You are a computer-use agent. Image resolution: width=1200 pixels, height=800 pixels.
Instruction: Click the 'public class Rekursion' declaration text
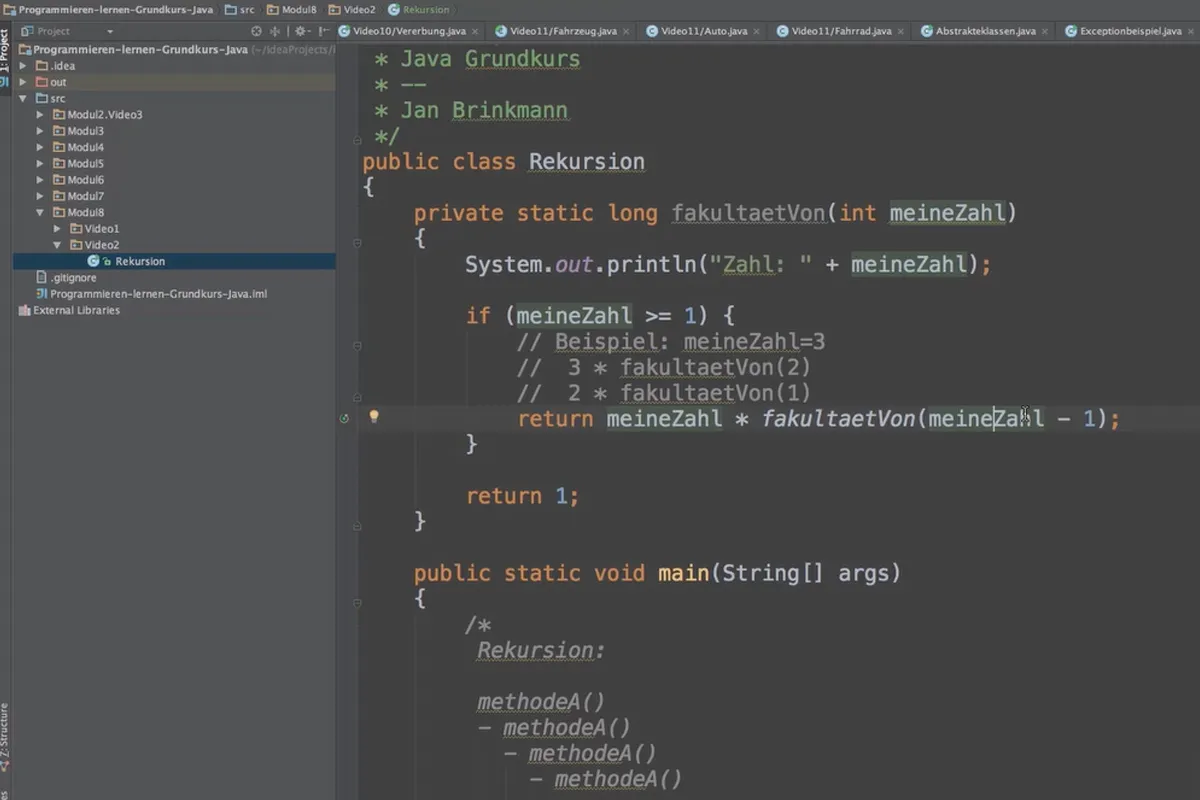tap(503, 162)
